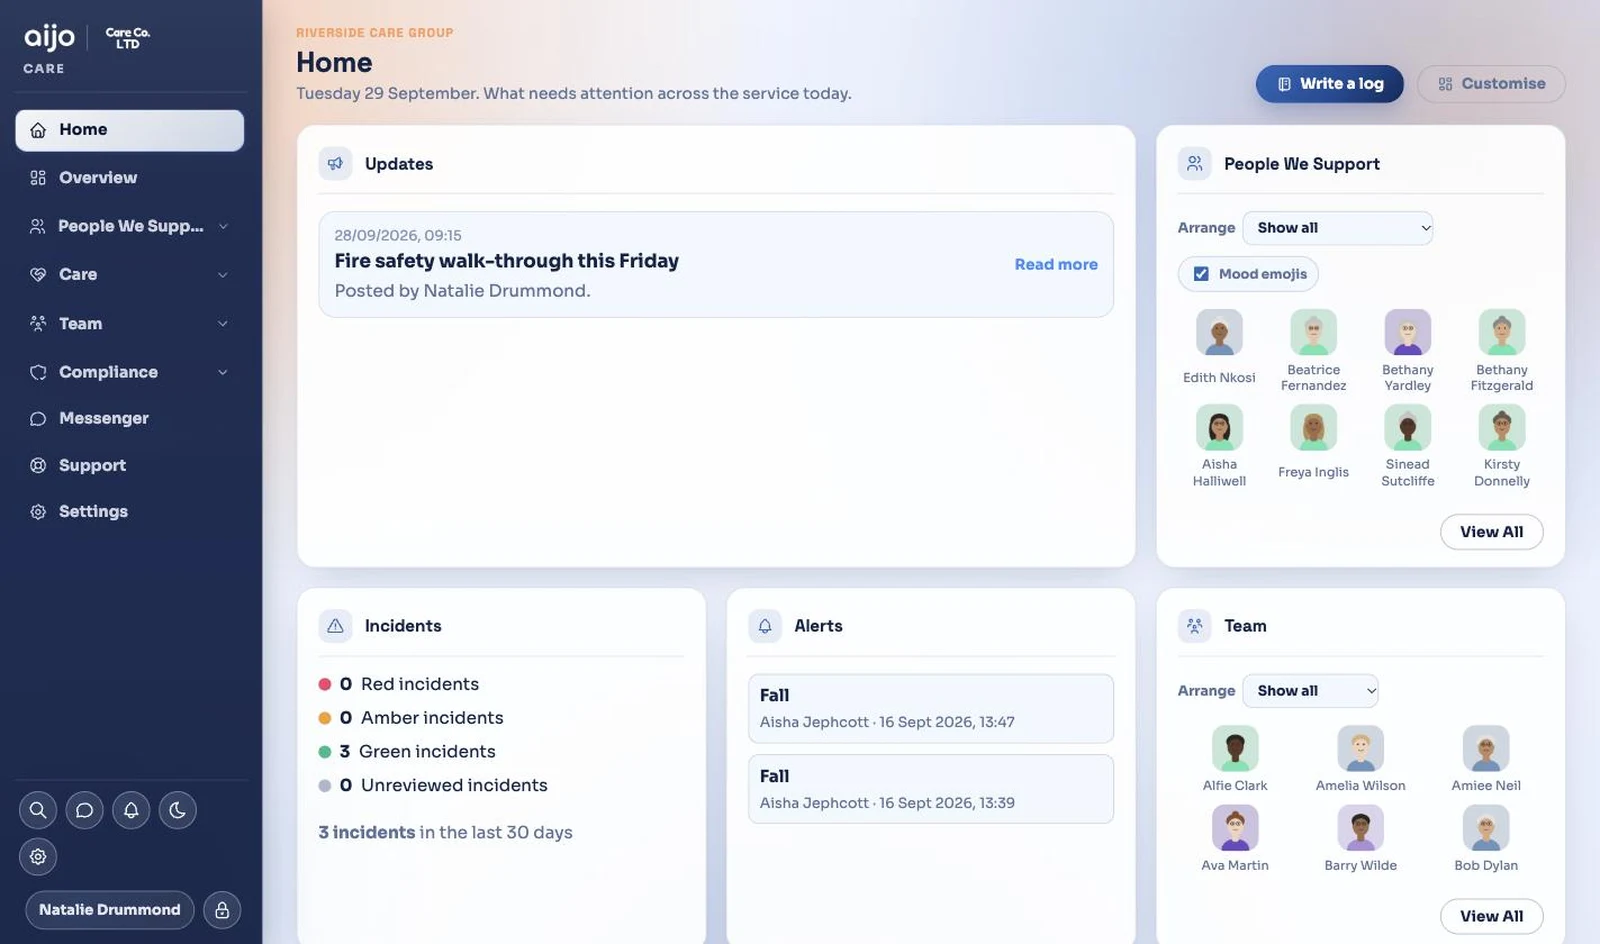Open the search icon in sidebar footer

click(x=38, y=810)
